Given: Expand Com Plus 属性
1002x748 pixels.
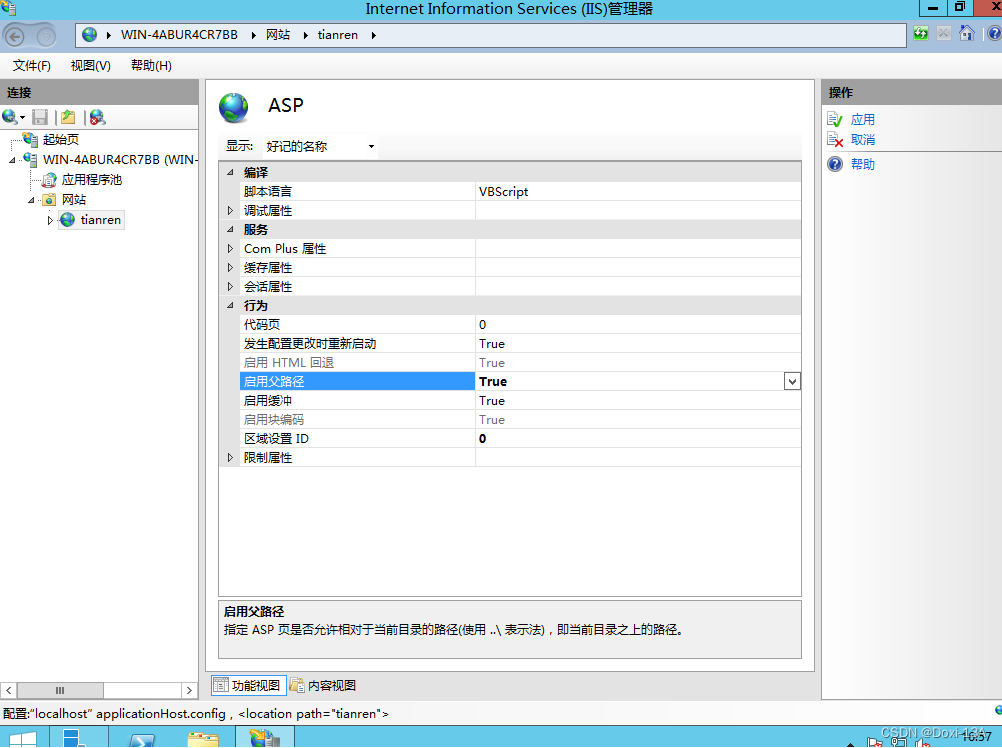Looking at the screenshot, I should tap(230, 248).
